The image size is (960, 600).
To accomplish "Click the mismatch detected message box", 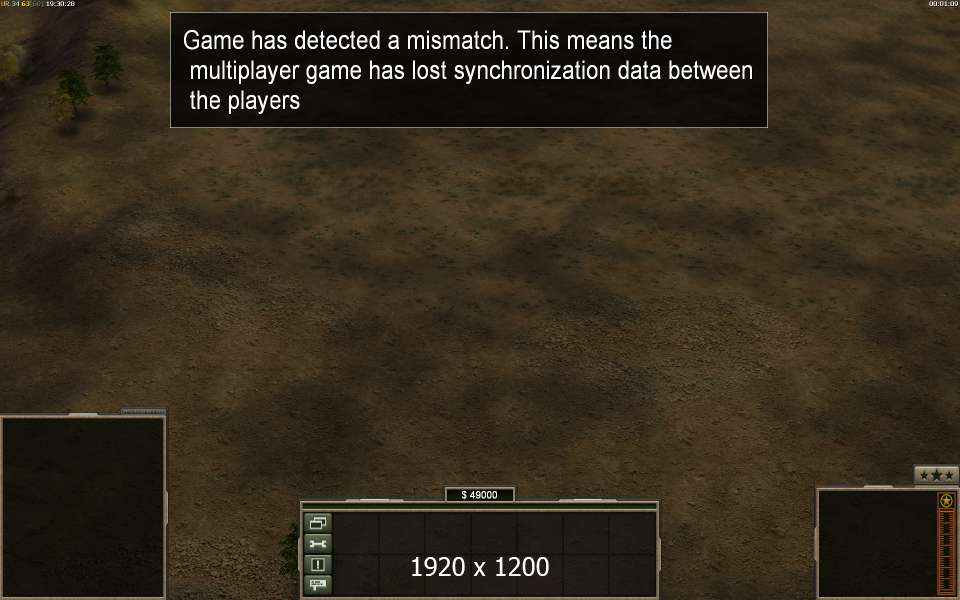I will click(x=469, y=70).
